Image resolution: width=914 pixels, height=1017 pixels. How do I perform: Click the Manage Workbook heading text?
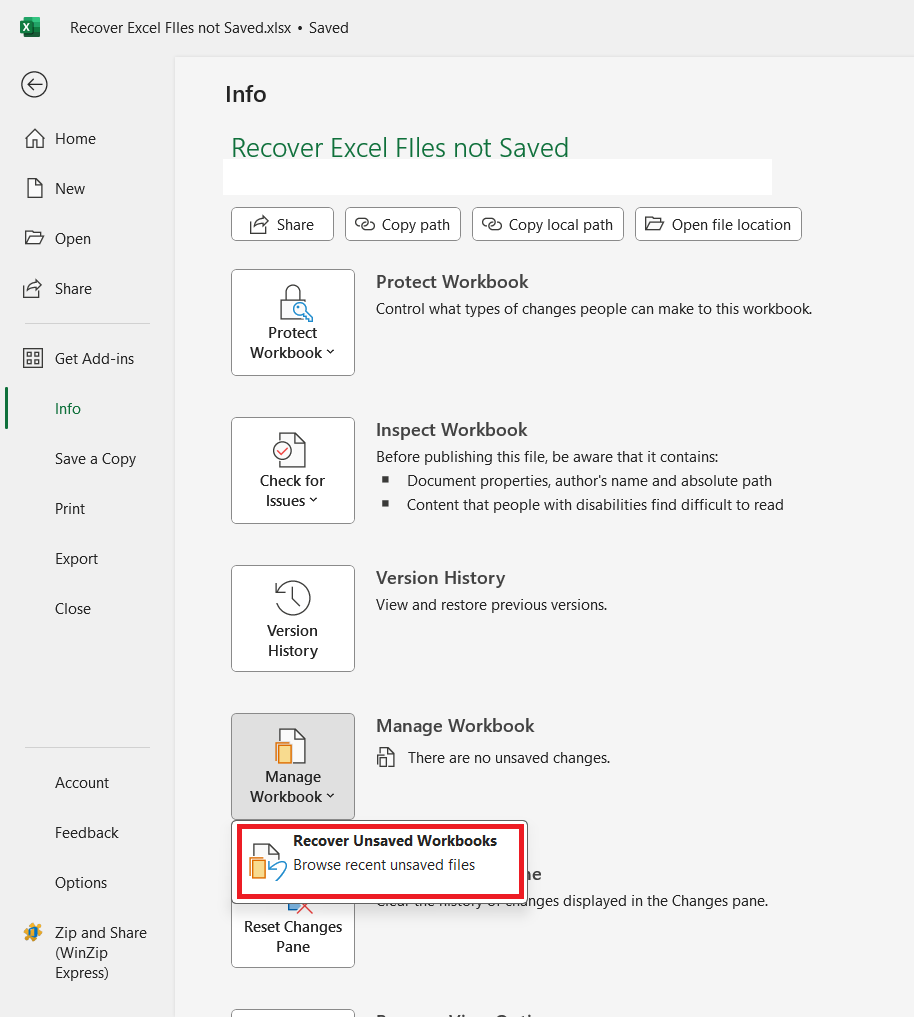(455, 725)
